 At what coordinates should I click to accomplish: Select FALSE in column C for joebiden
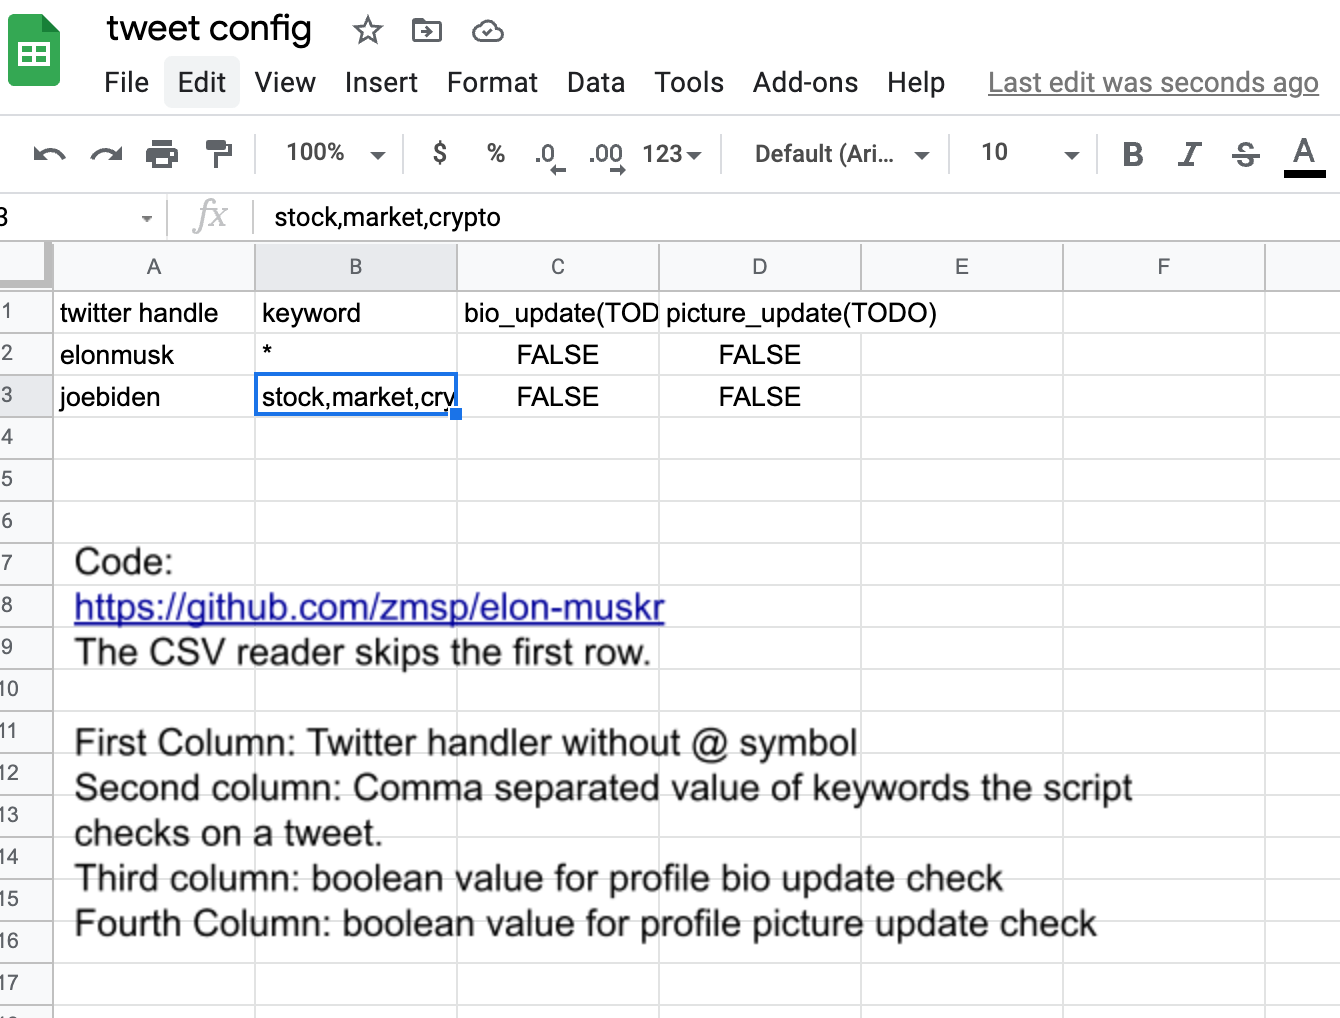click(558, 396)
